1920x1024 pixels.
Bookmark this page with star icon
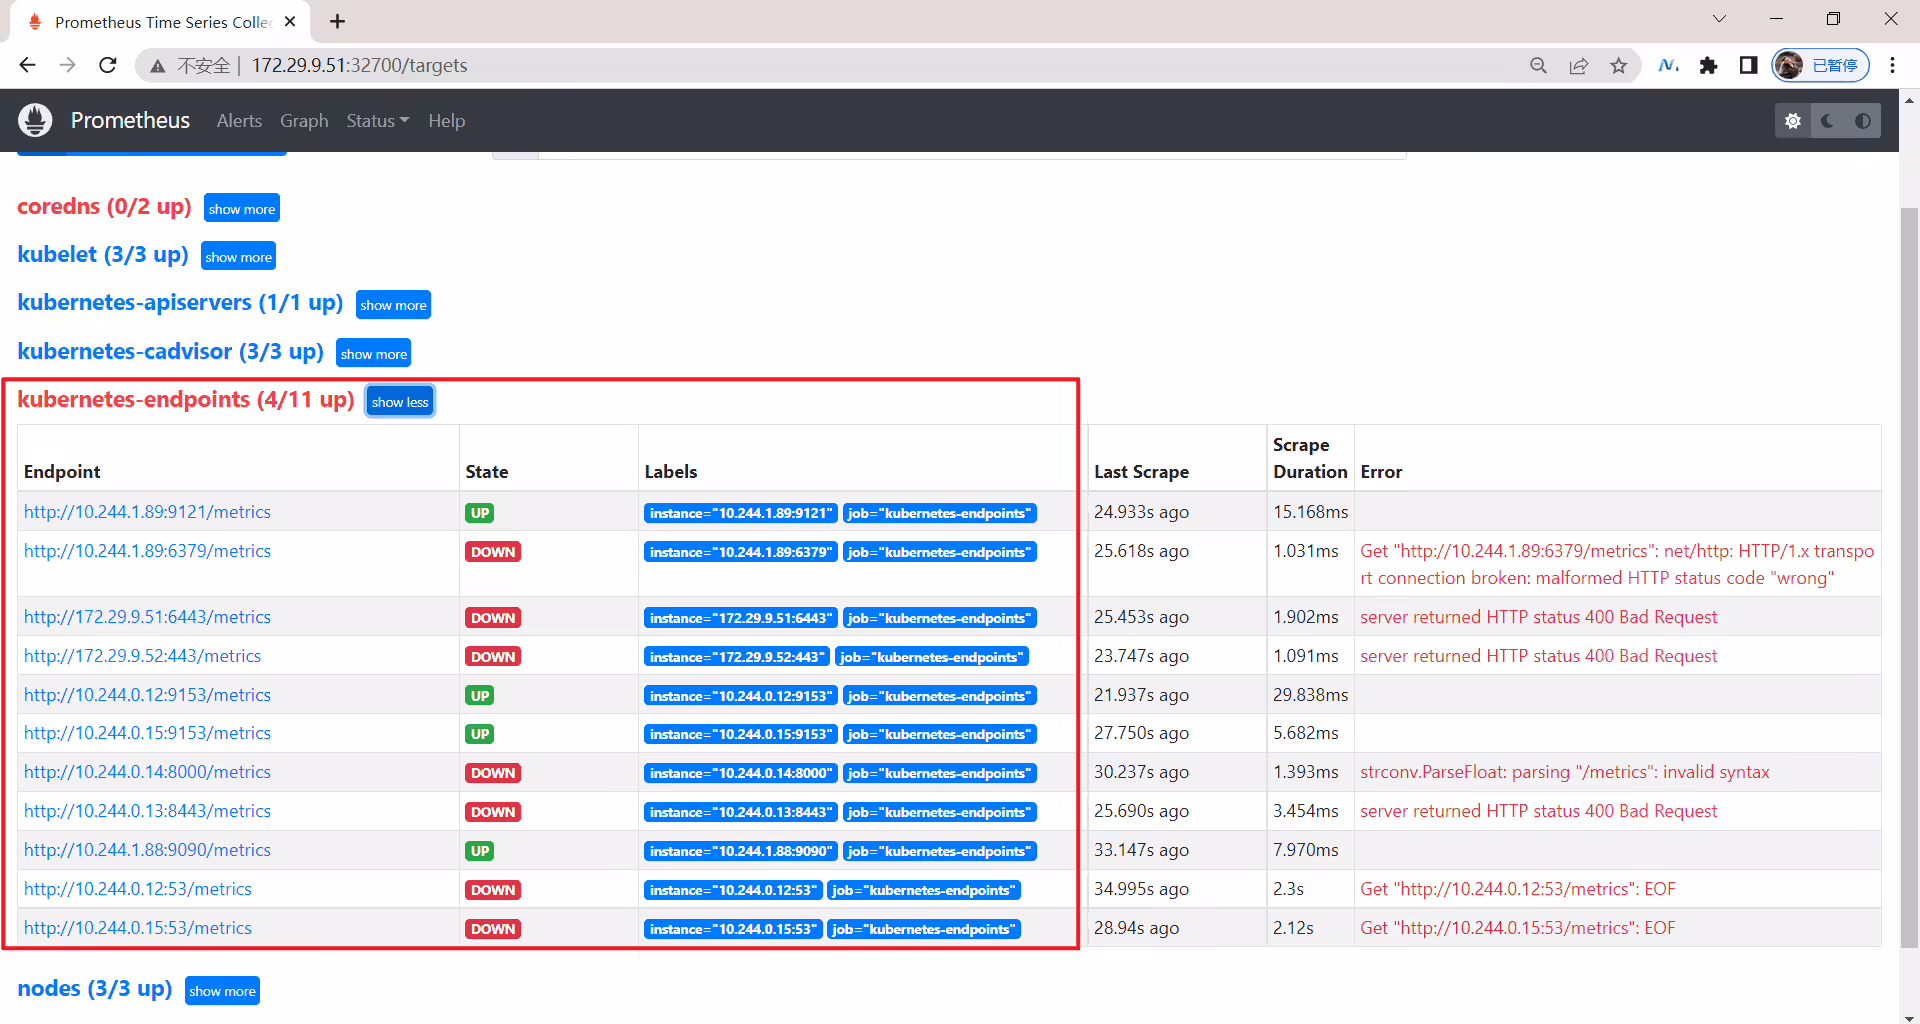coord(1619,65)
